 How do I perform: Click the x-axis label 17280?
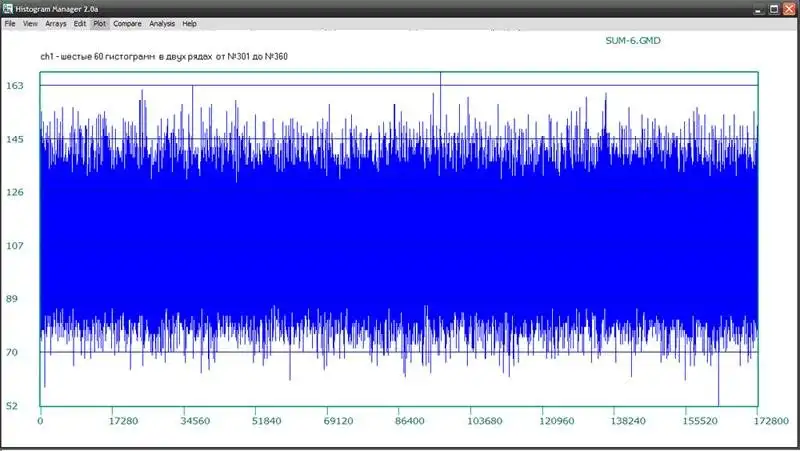click(x=123, y=421)
